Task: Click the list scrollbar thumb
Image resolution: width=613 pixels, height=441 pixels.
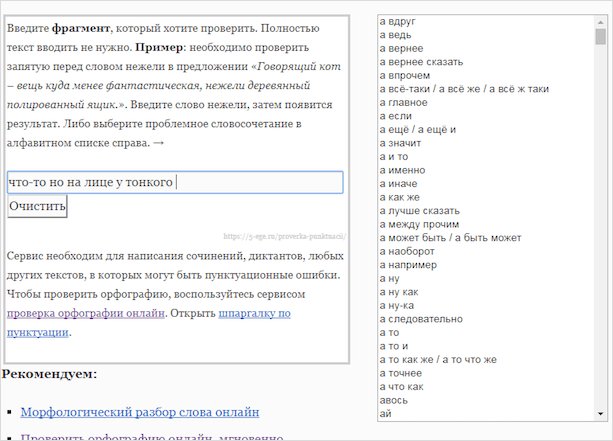Action: click(x=601, y=37)
